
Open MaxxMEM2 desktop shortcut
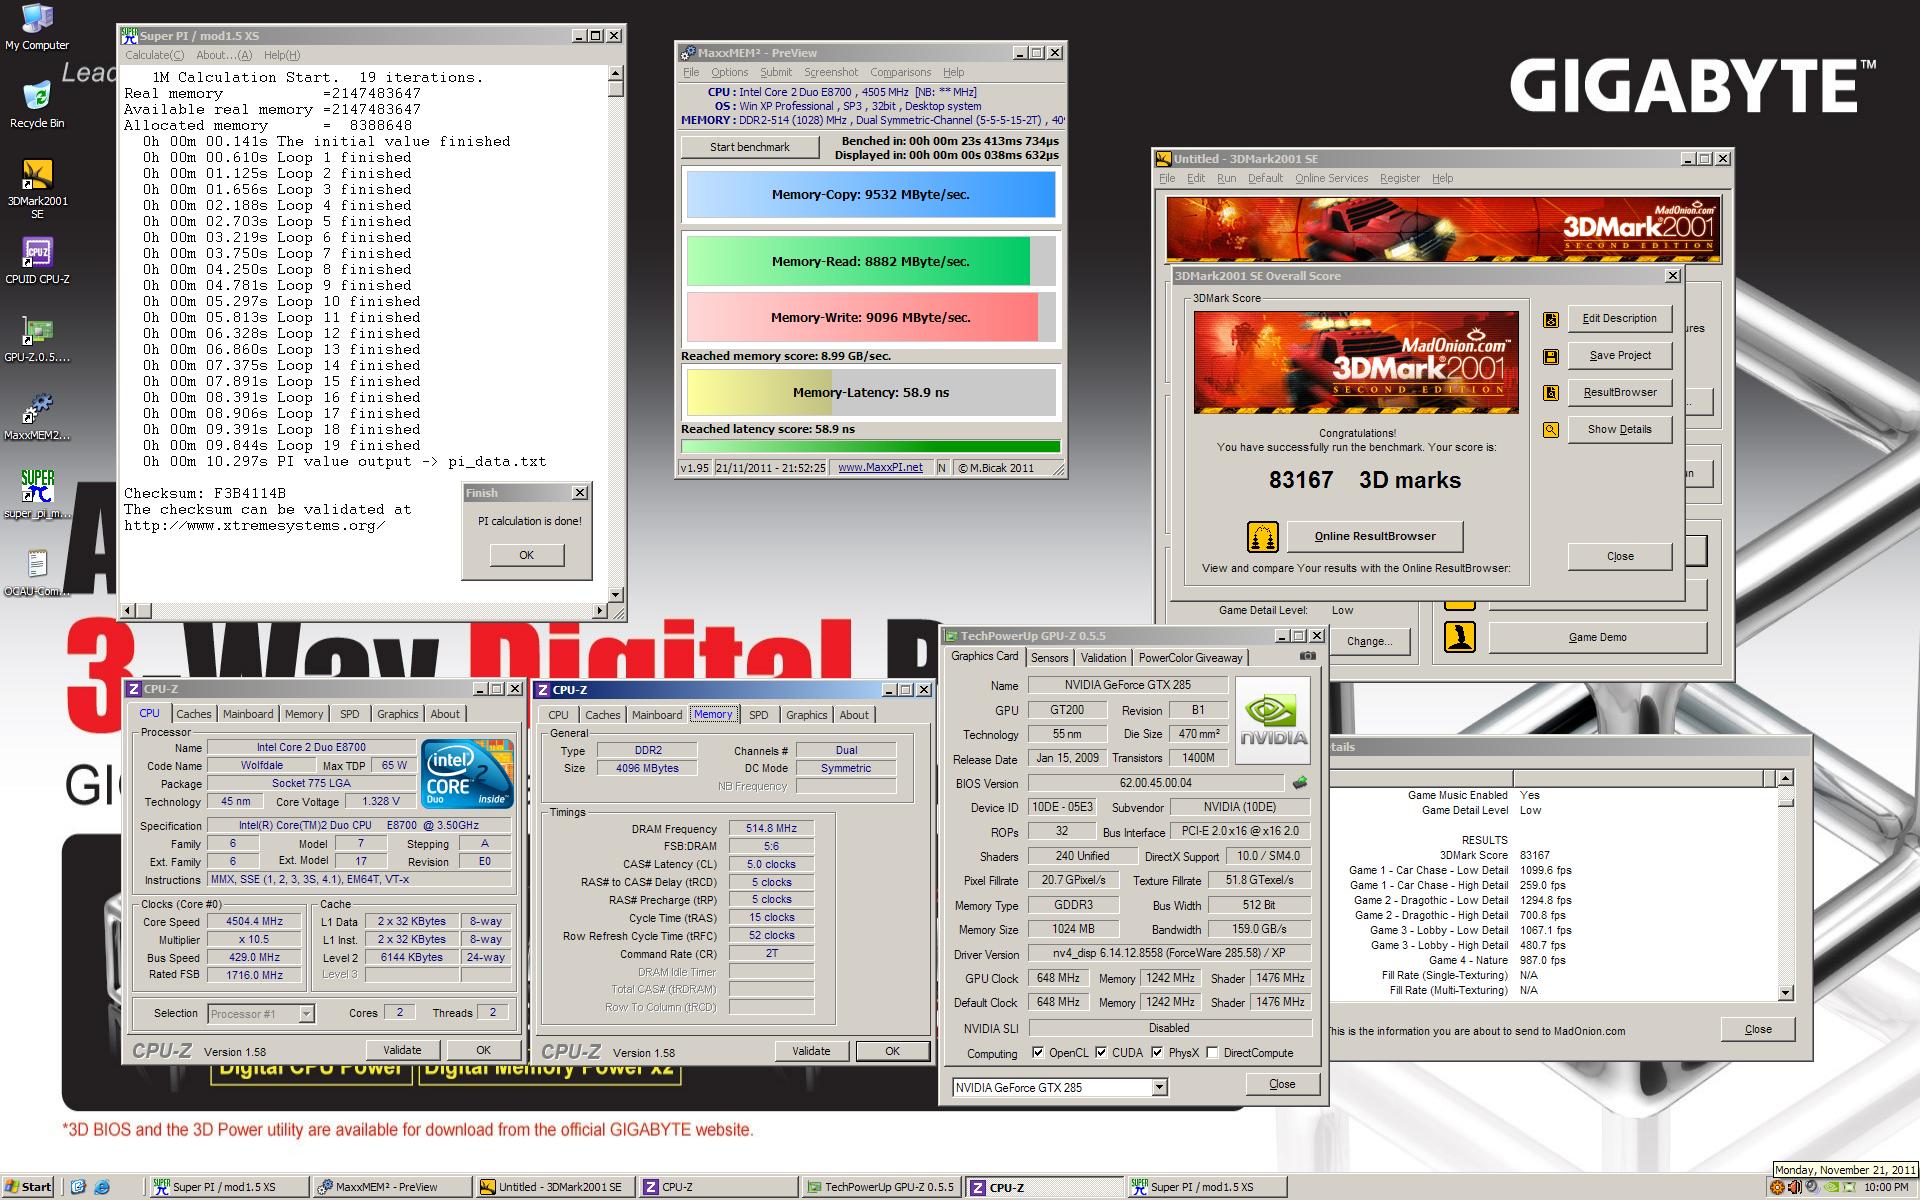(x=37, y=418)
